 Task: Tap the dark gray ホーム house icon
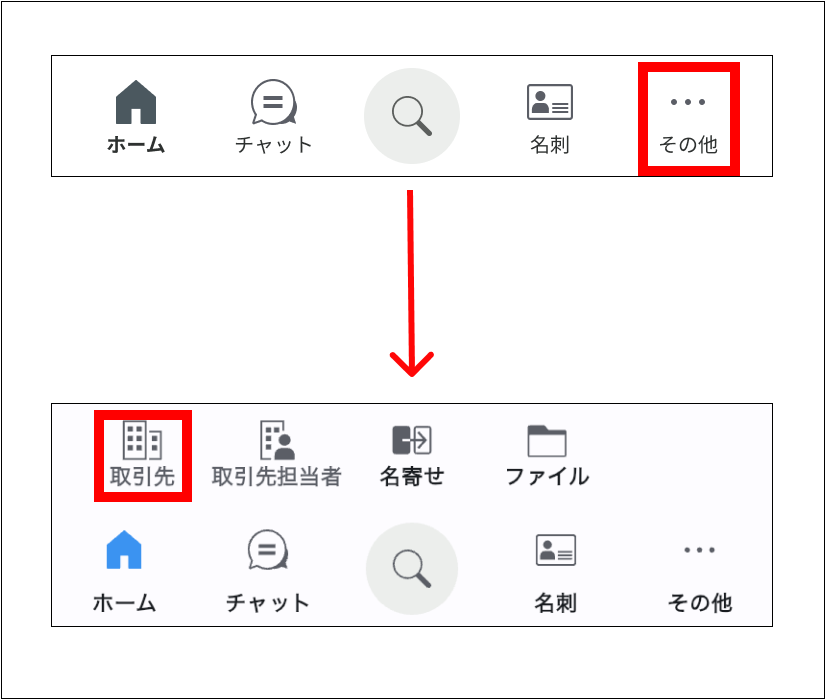136,102
